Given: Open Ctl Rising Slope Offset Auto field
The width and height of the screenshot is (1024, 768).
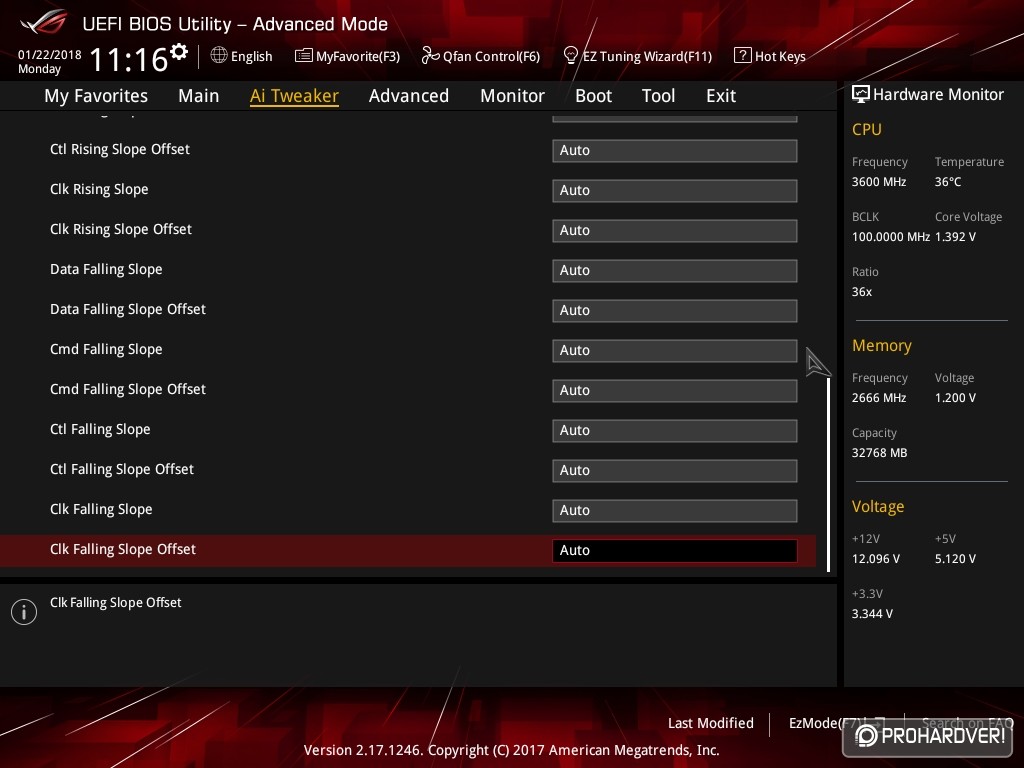Looking at the screenshot, I should [675, 150].
